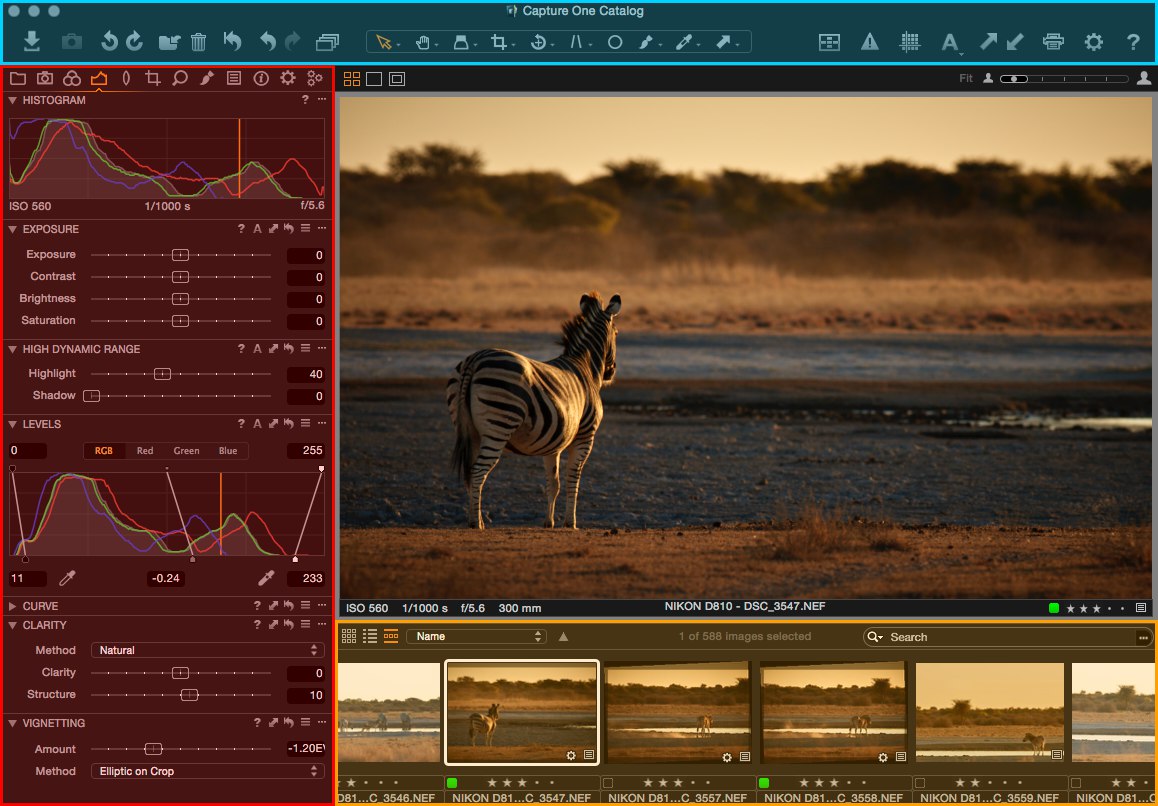The image size is (1158, 806).
Task: Click the Highlight slider handle
Action: (x=162, y=374)
